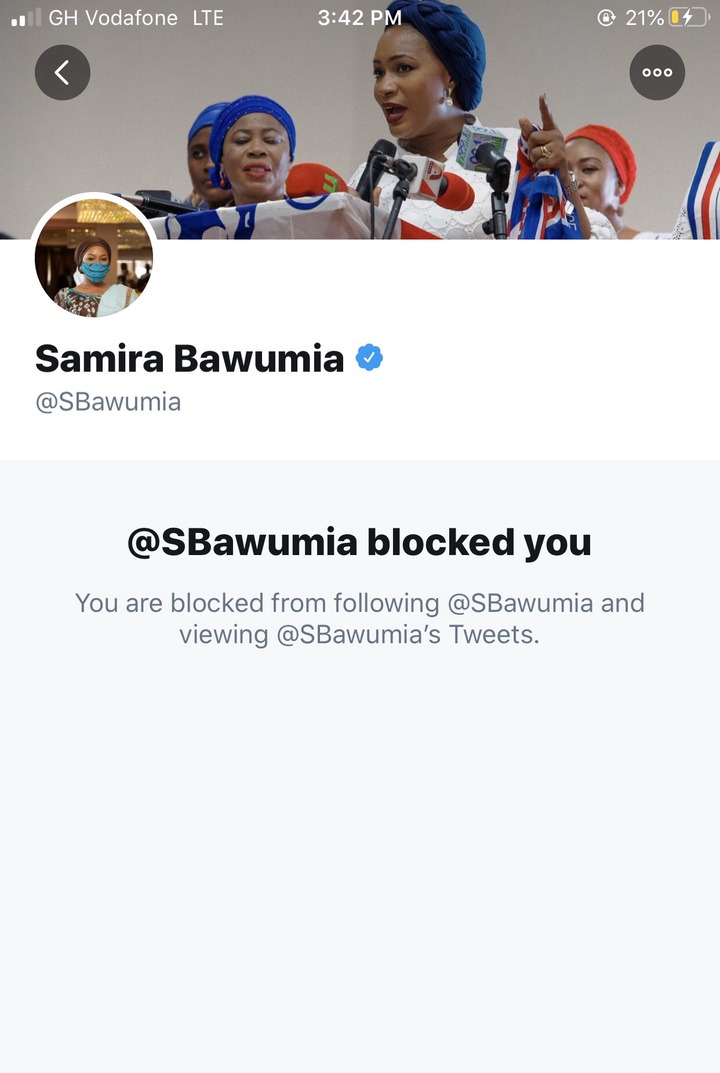Screen dimensions: 720x1073
Task: Tap the 21% battery percentage
Action: point(645,18)
